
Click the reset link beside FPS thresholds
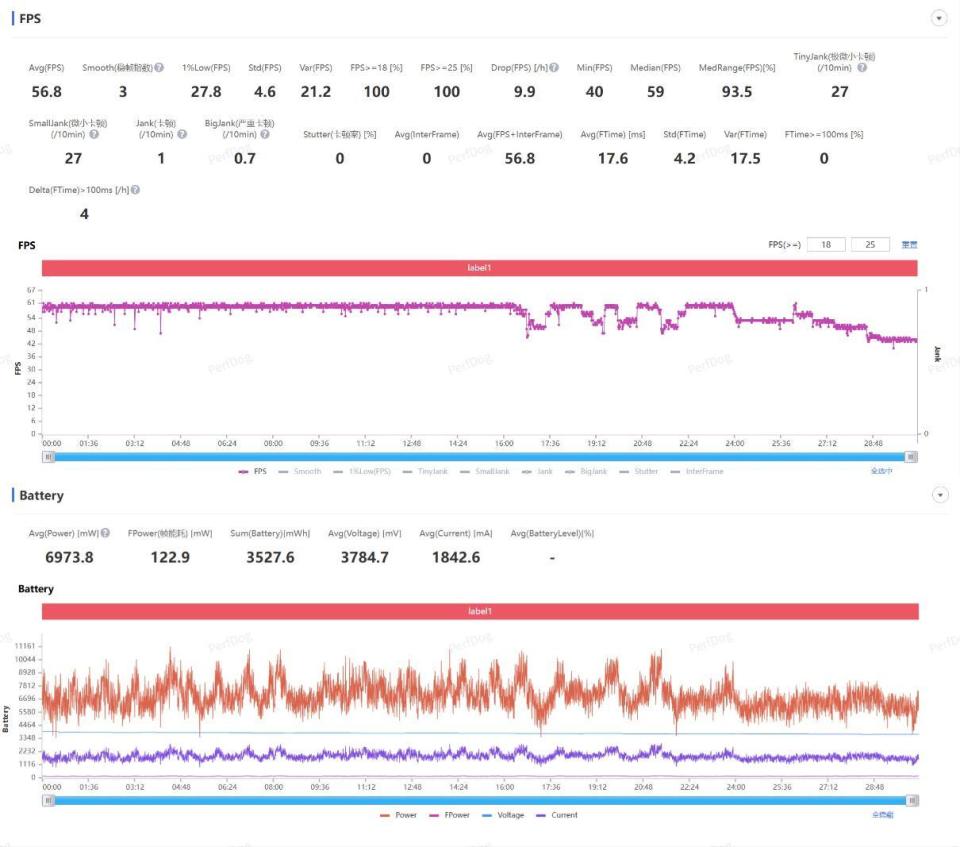point(909,245)
